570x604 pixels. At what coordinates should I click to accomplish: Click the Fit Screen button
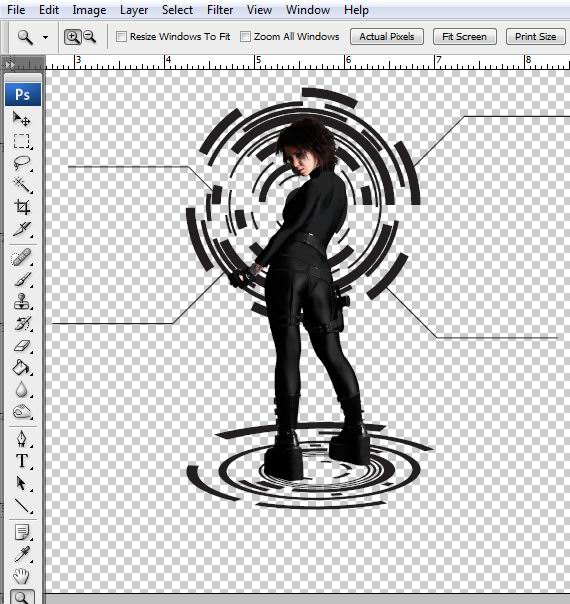(464, 37)
